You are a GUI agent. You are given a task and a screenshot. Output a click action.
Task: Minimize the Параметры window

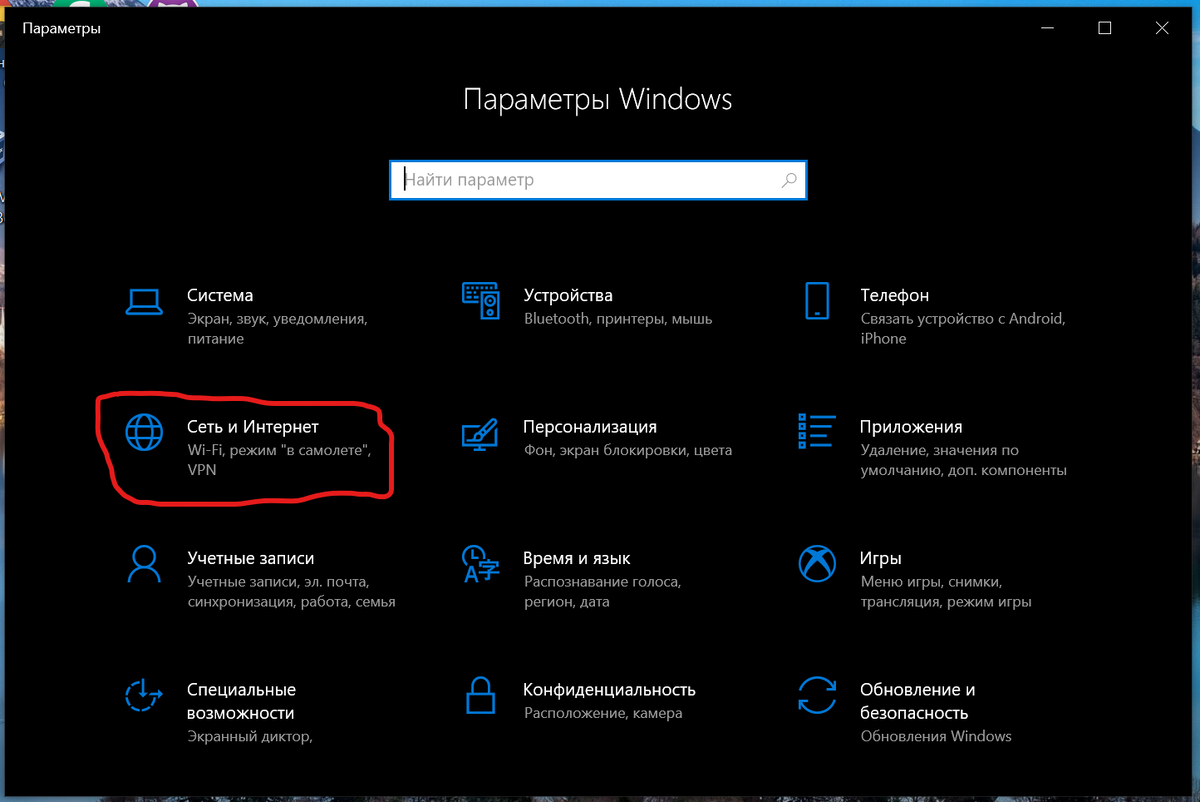pos(1048,28)
